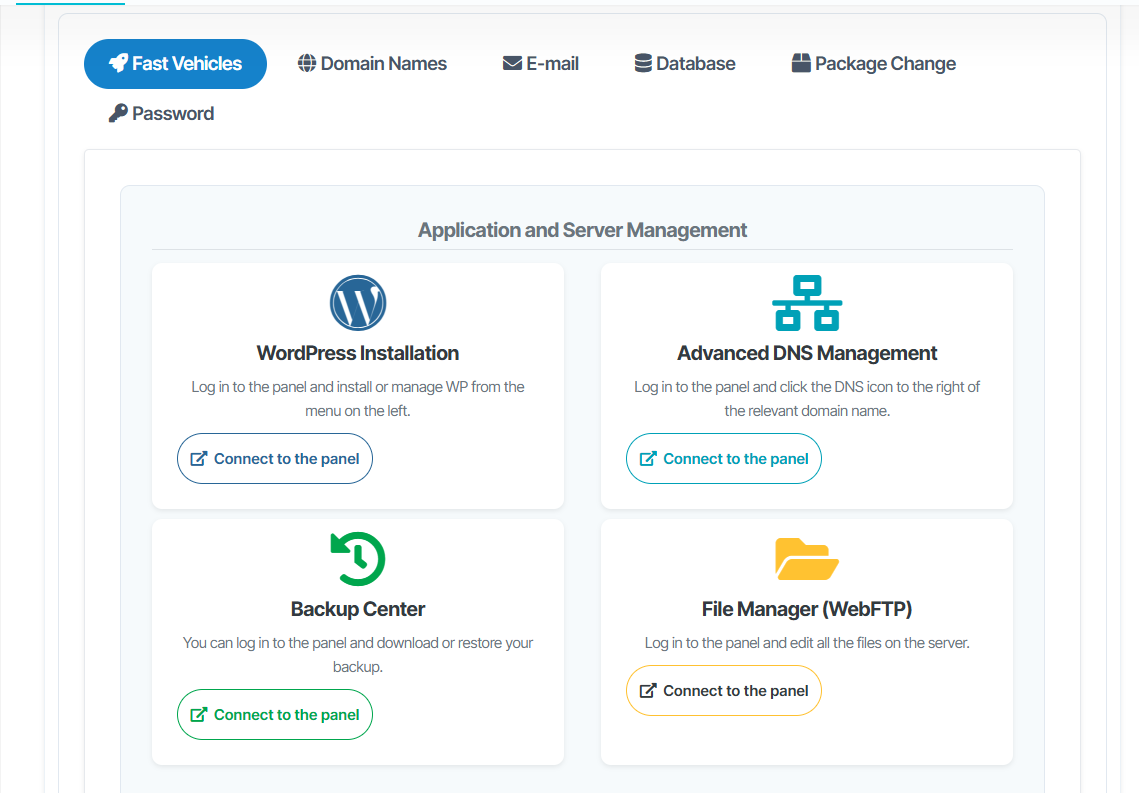Click the WordPress logo icon

pyautogui.click(x=358, y=303)
